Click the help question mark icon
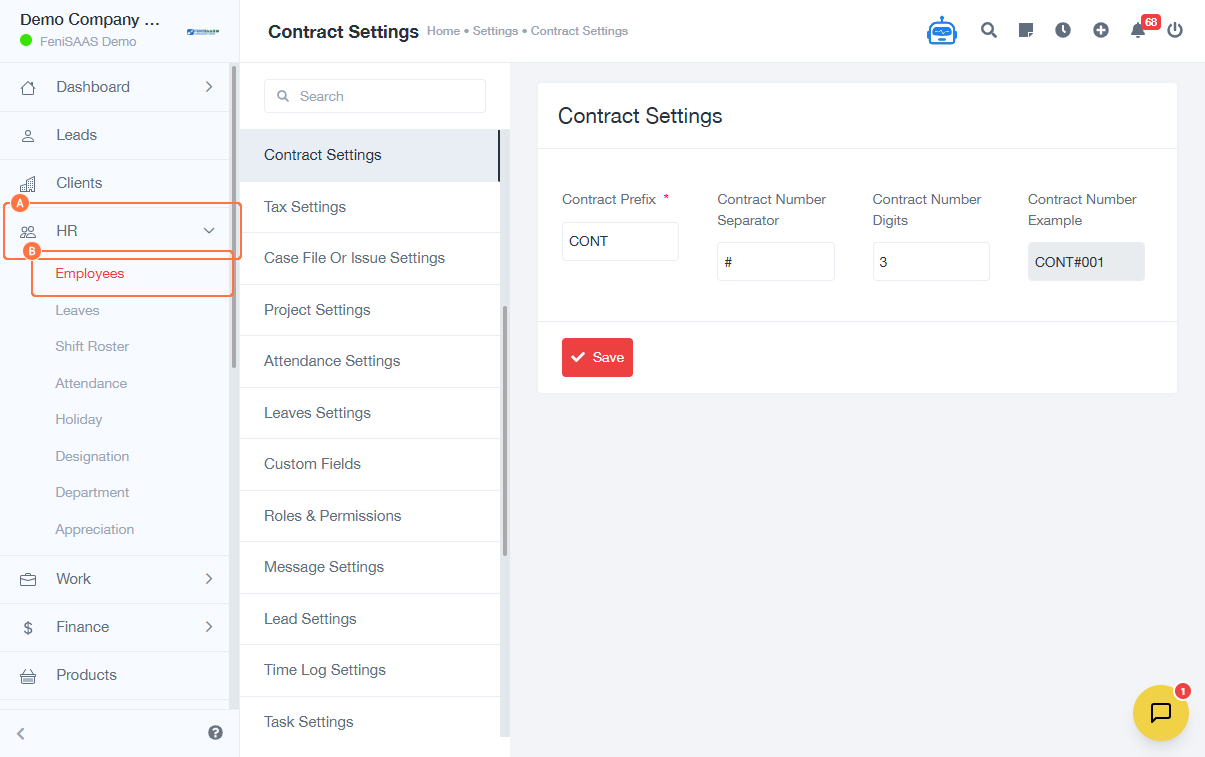The image size is (1205, 757). click(x=215, y=732)
